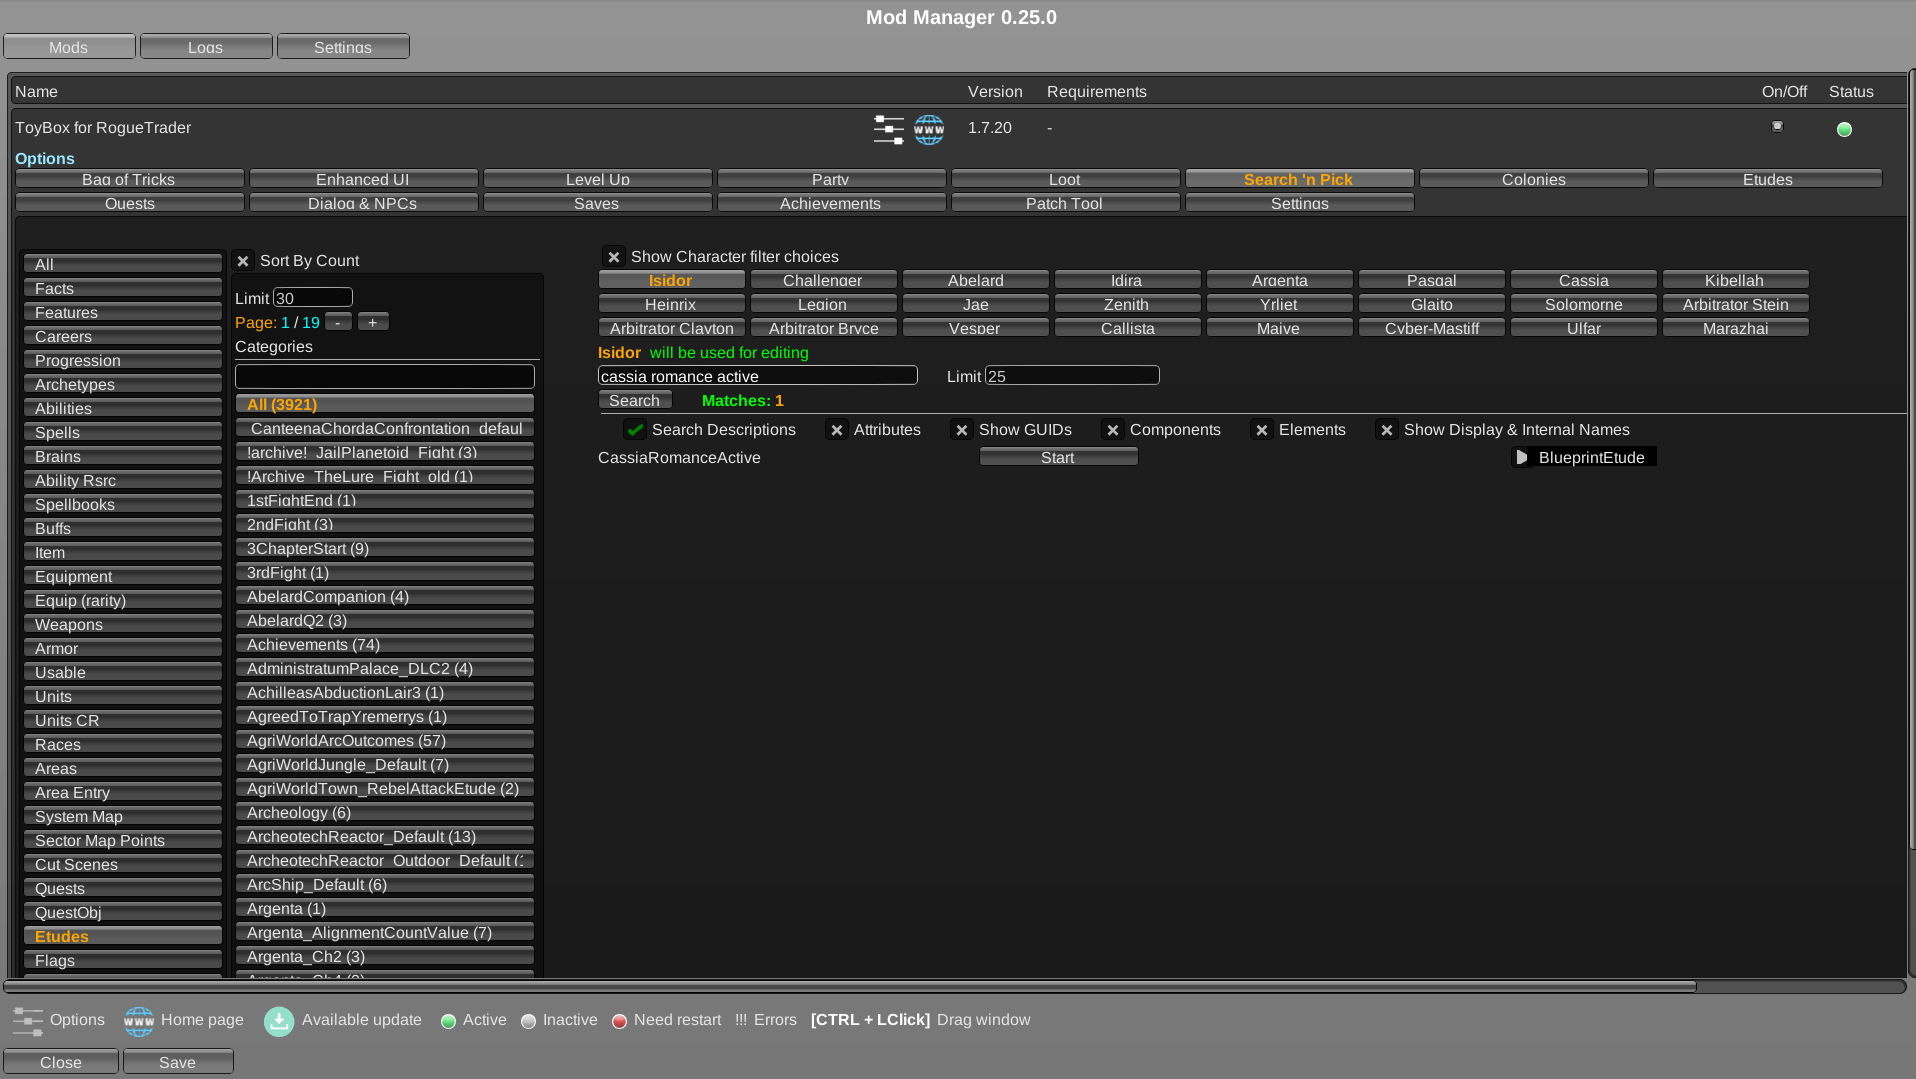
Task: Go to next page with plus button
Action: pos(373,322)
